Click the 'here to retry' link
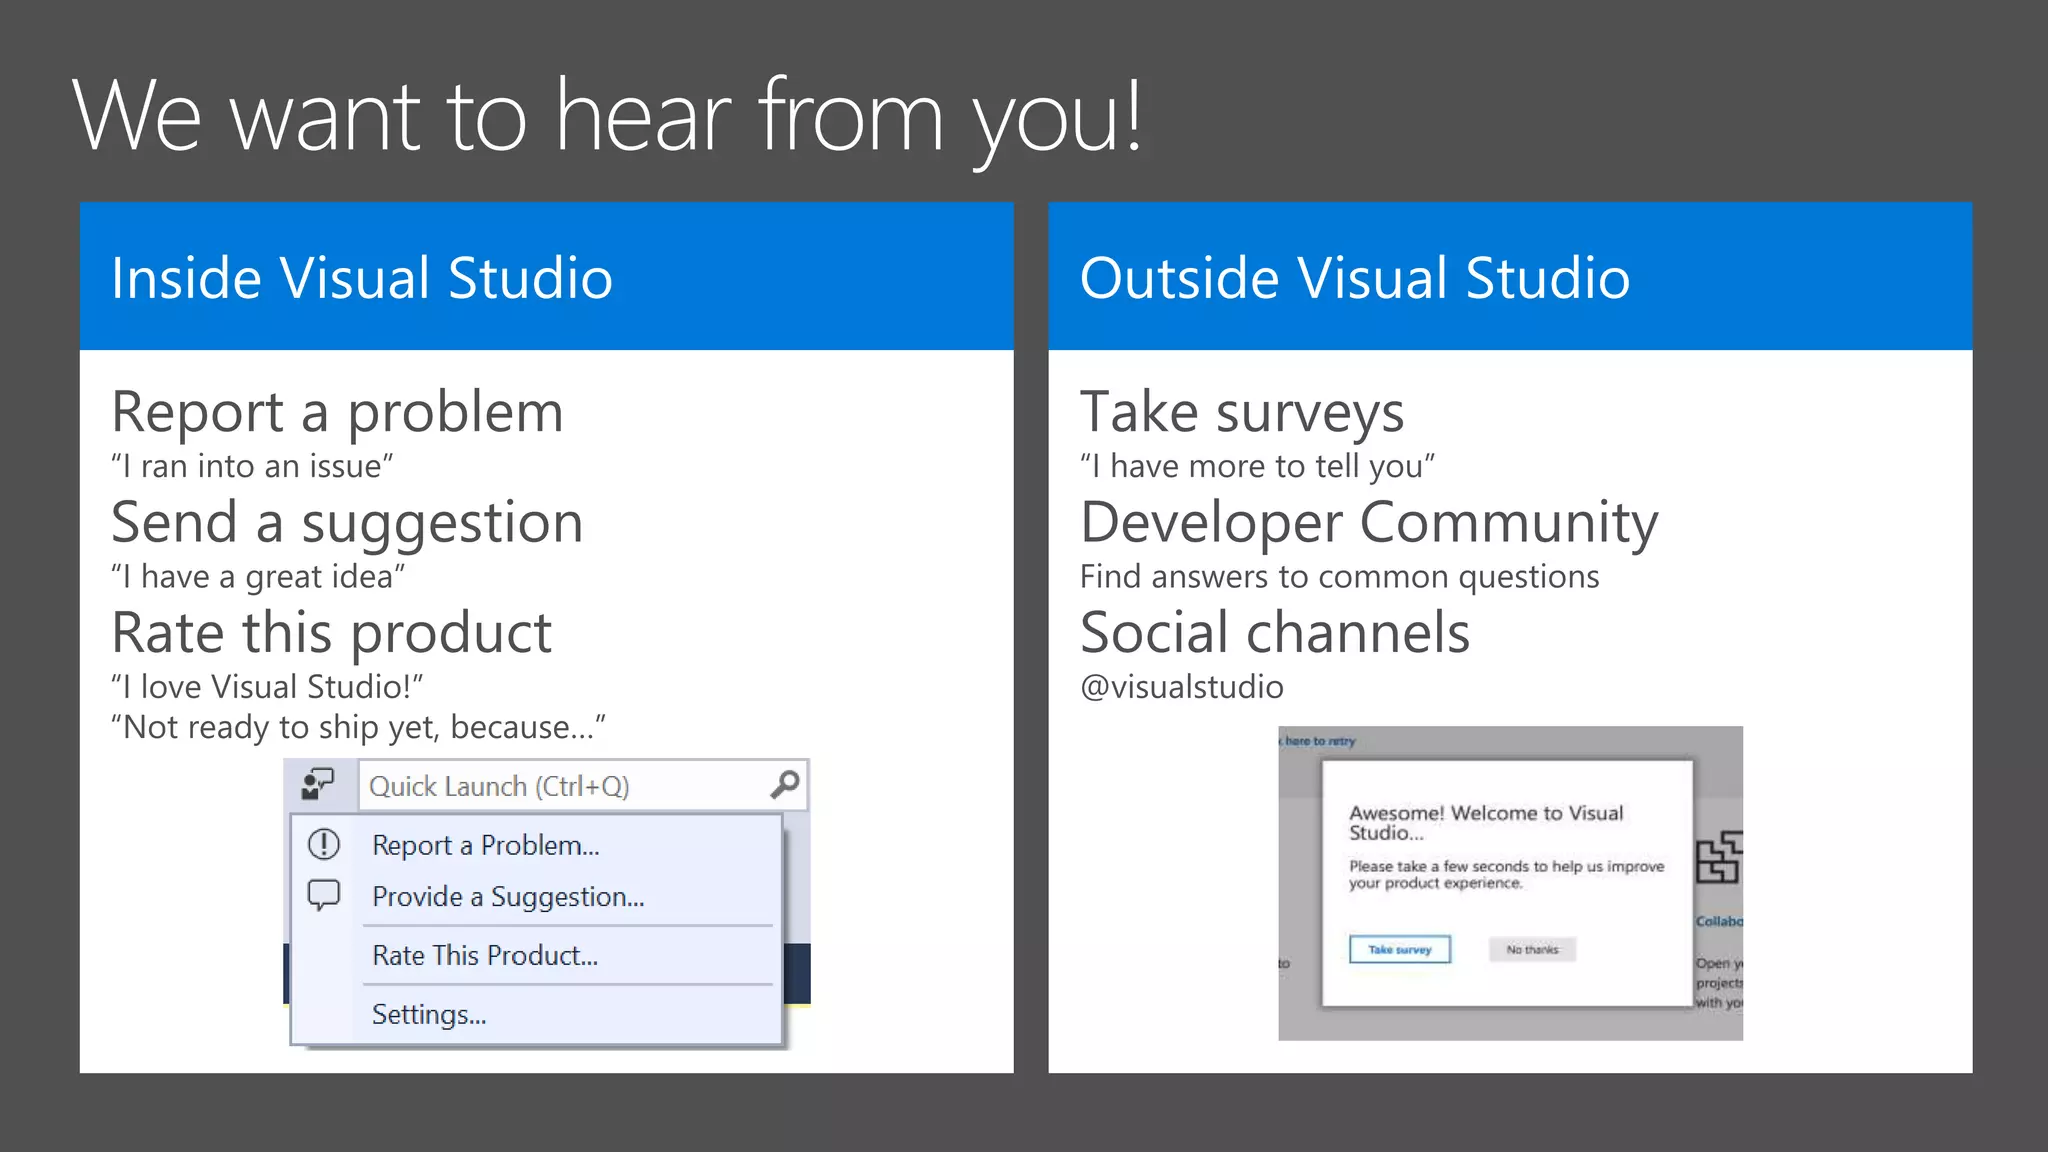Screen dimensions: 2048x1152 coord(1319,742)
